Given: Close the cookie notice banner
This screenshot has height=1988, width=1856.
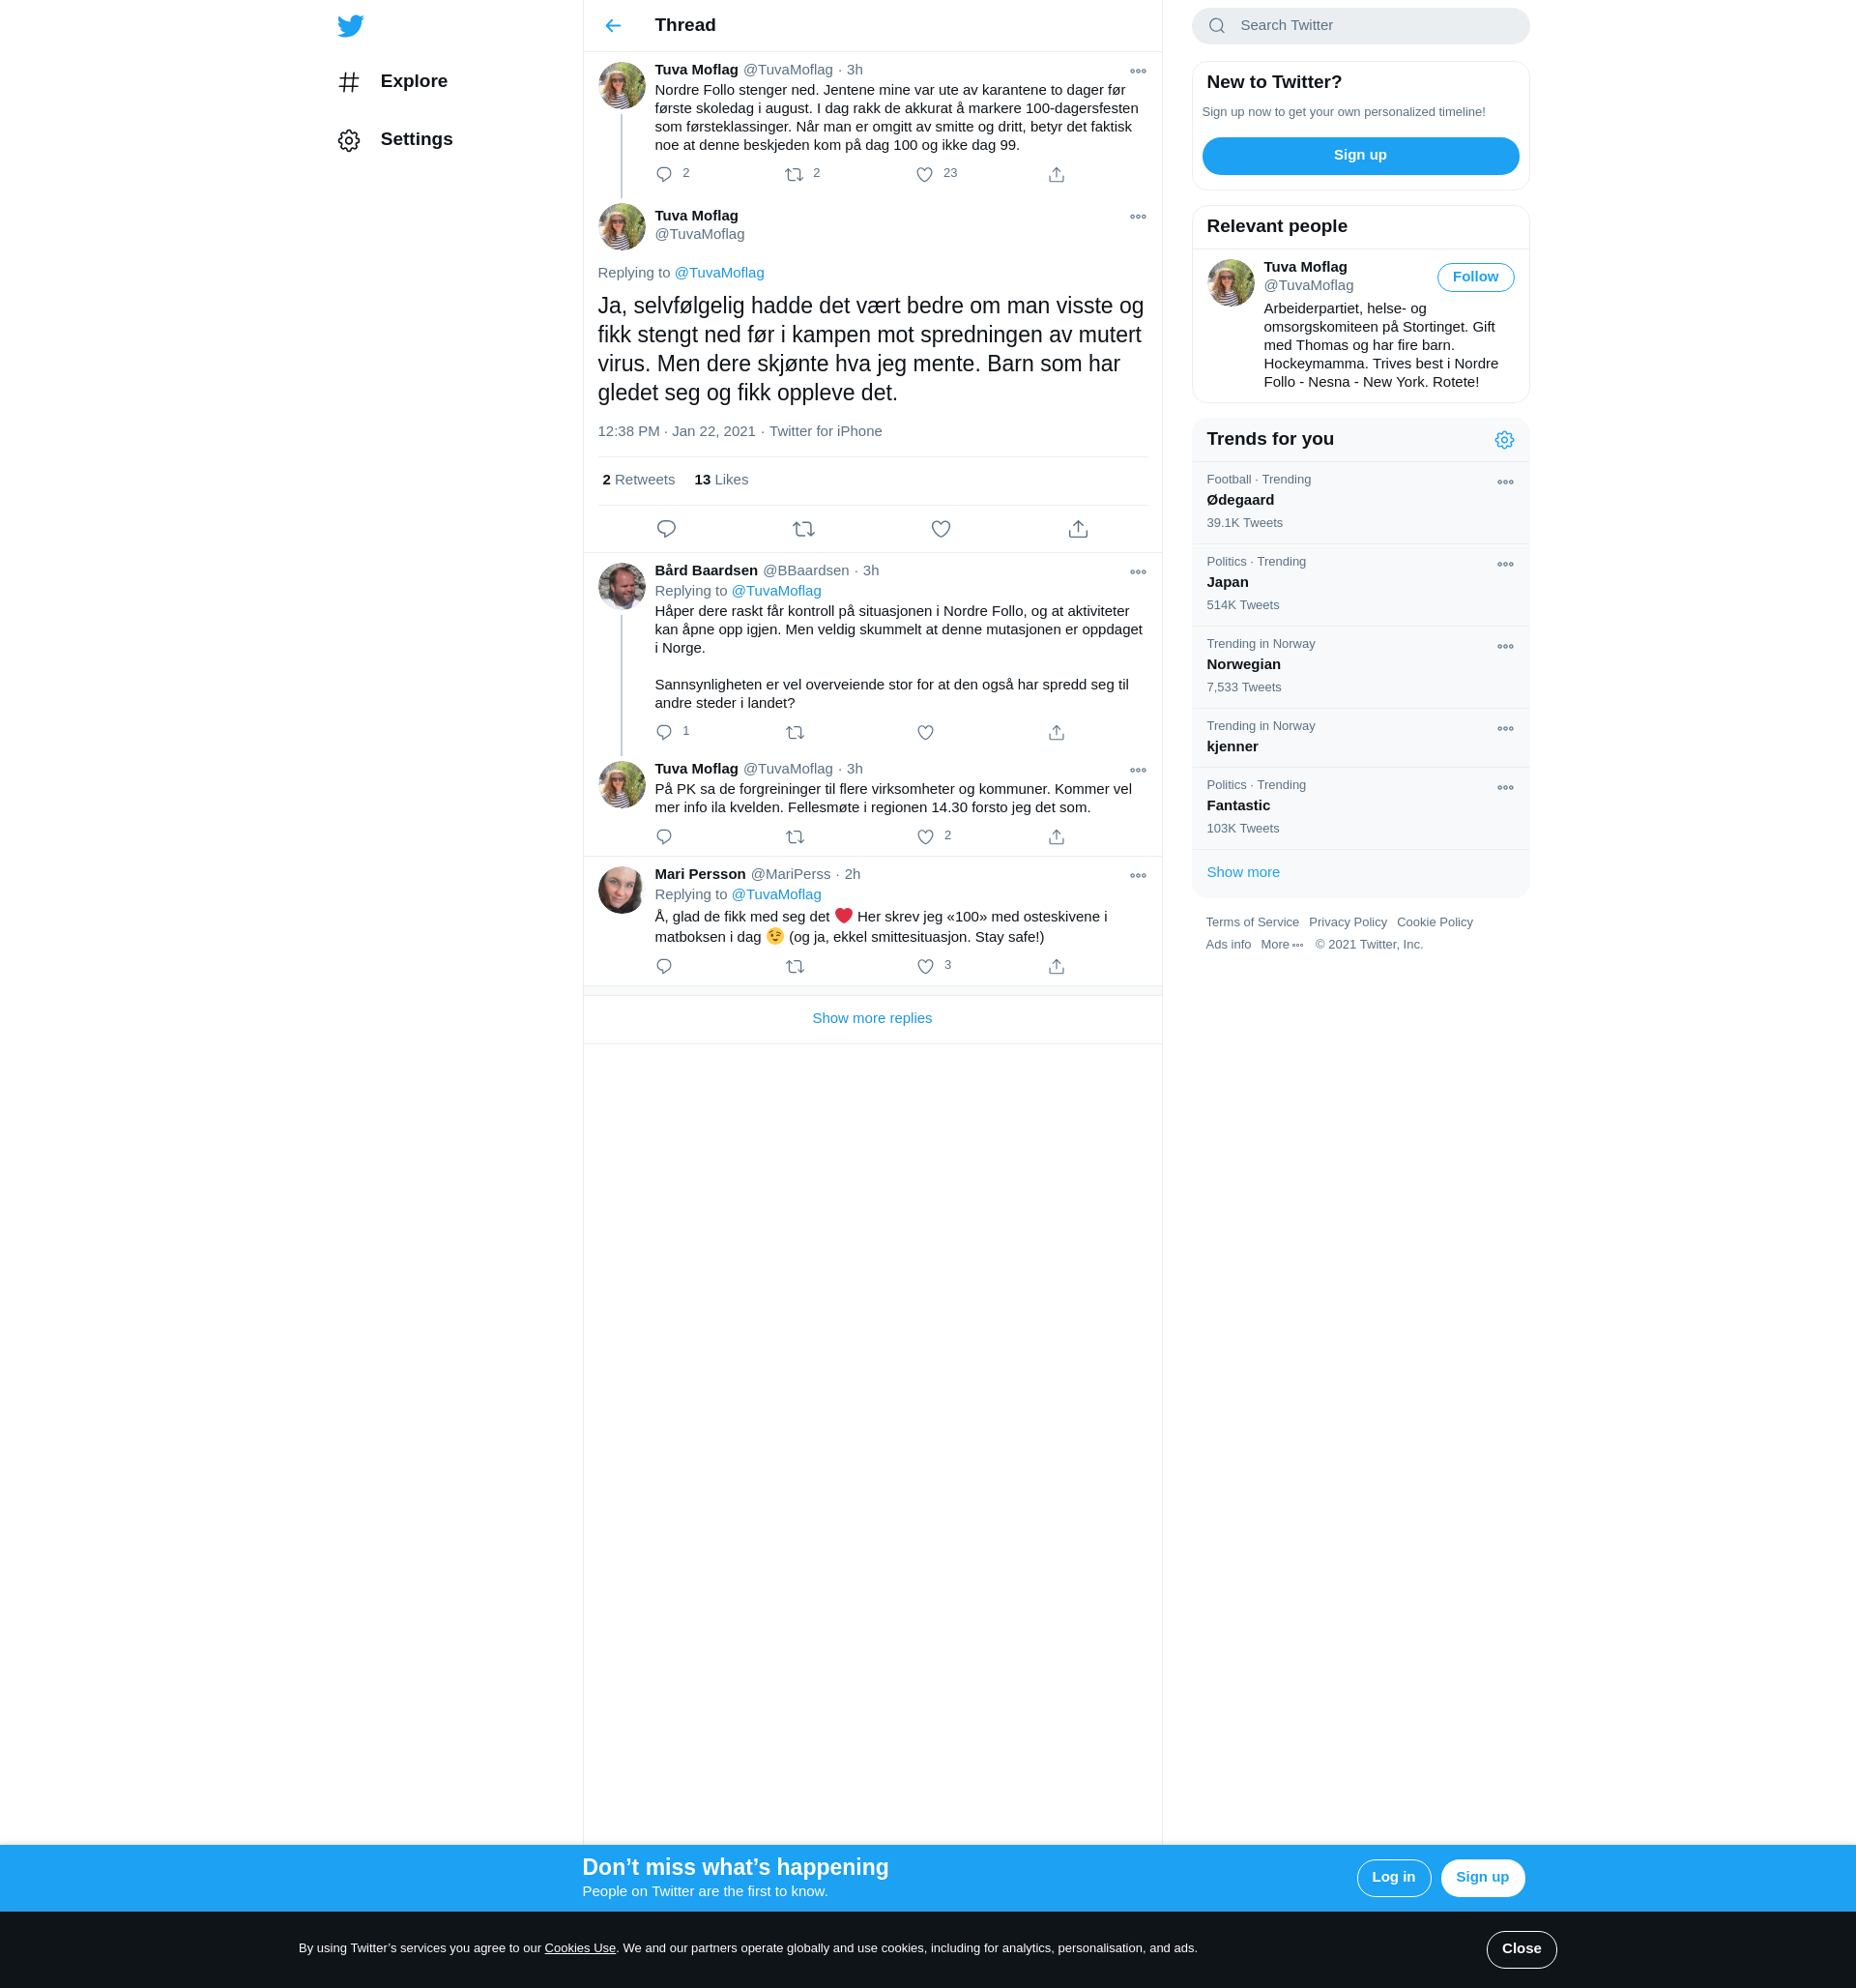Looking at the screenshot, I should (1520, 1949).
